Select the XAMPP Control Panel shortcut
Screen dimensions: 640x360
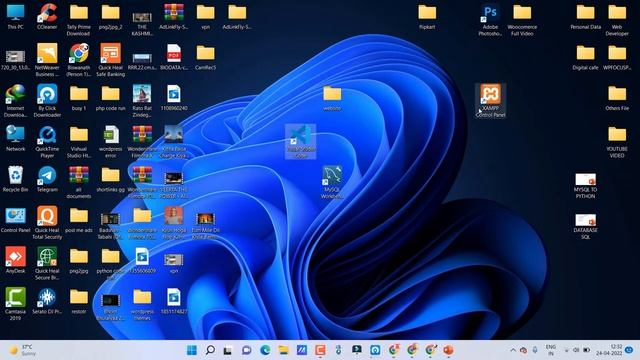pos(490,101)
